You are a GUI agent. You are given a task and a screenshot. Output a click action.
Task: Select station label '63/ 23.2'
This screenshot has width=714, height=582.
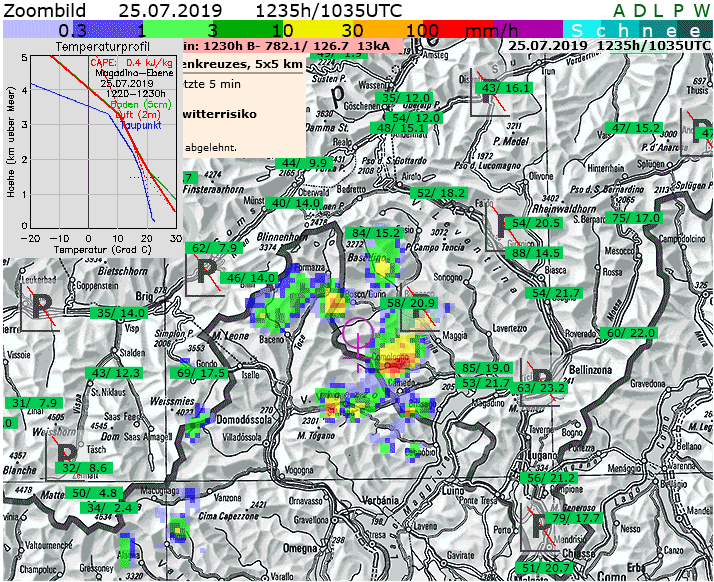click(539, 388)
